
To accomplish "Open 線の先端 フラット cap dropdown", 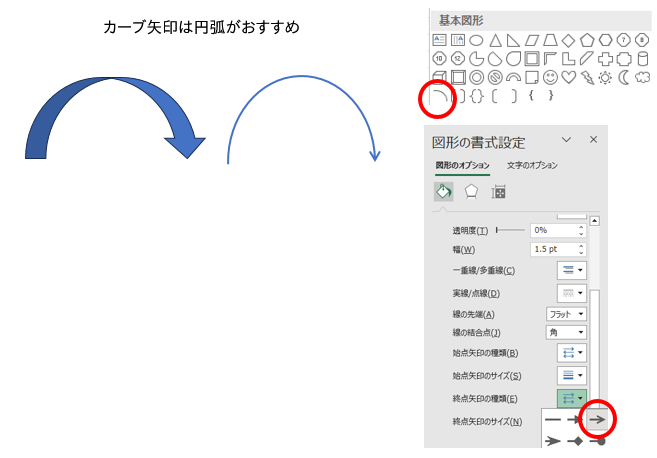I will tap(566, 314).
